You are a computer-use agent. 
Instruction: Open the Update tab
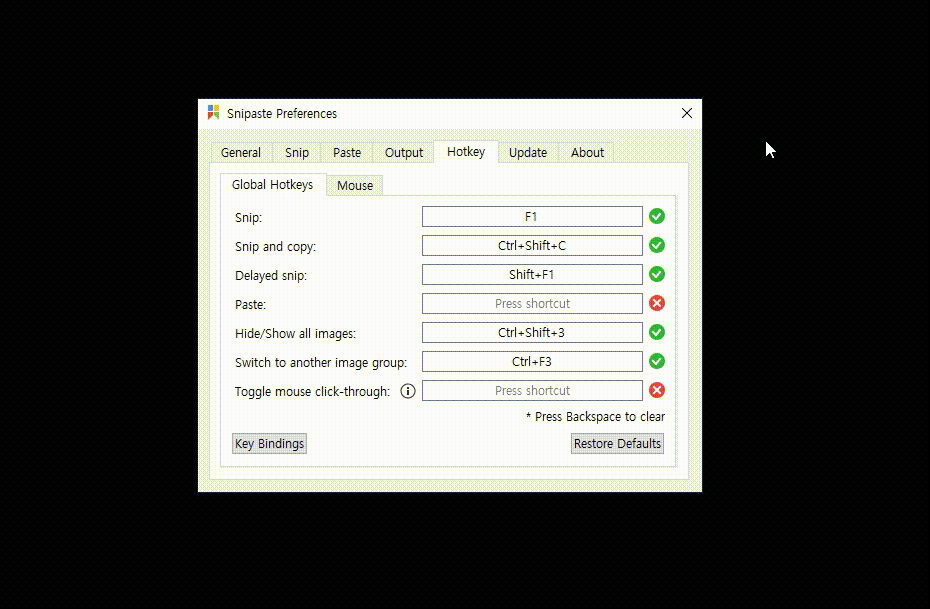[528, 152]
